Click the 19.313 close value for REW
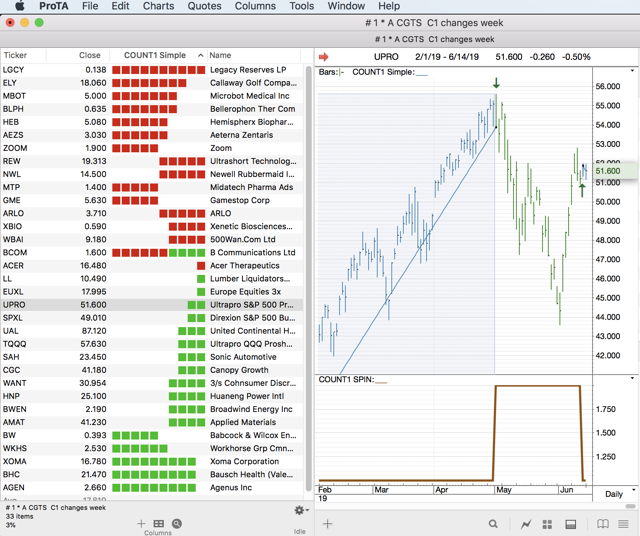This screenshot has height=536, width=640. click(94, 161)
